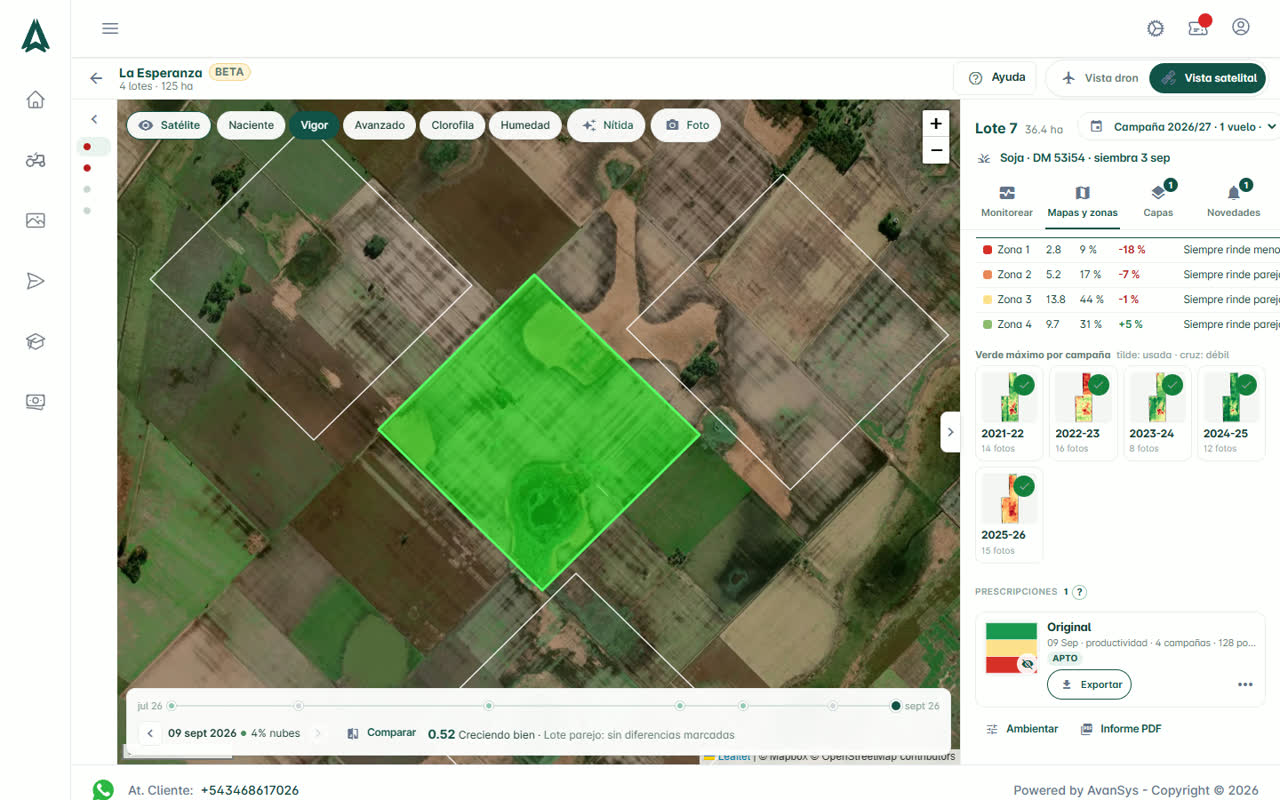Export the Original prescription
Screen dimensions: 1280x800
point(1089,685)
